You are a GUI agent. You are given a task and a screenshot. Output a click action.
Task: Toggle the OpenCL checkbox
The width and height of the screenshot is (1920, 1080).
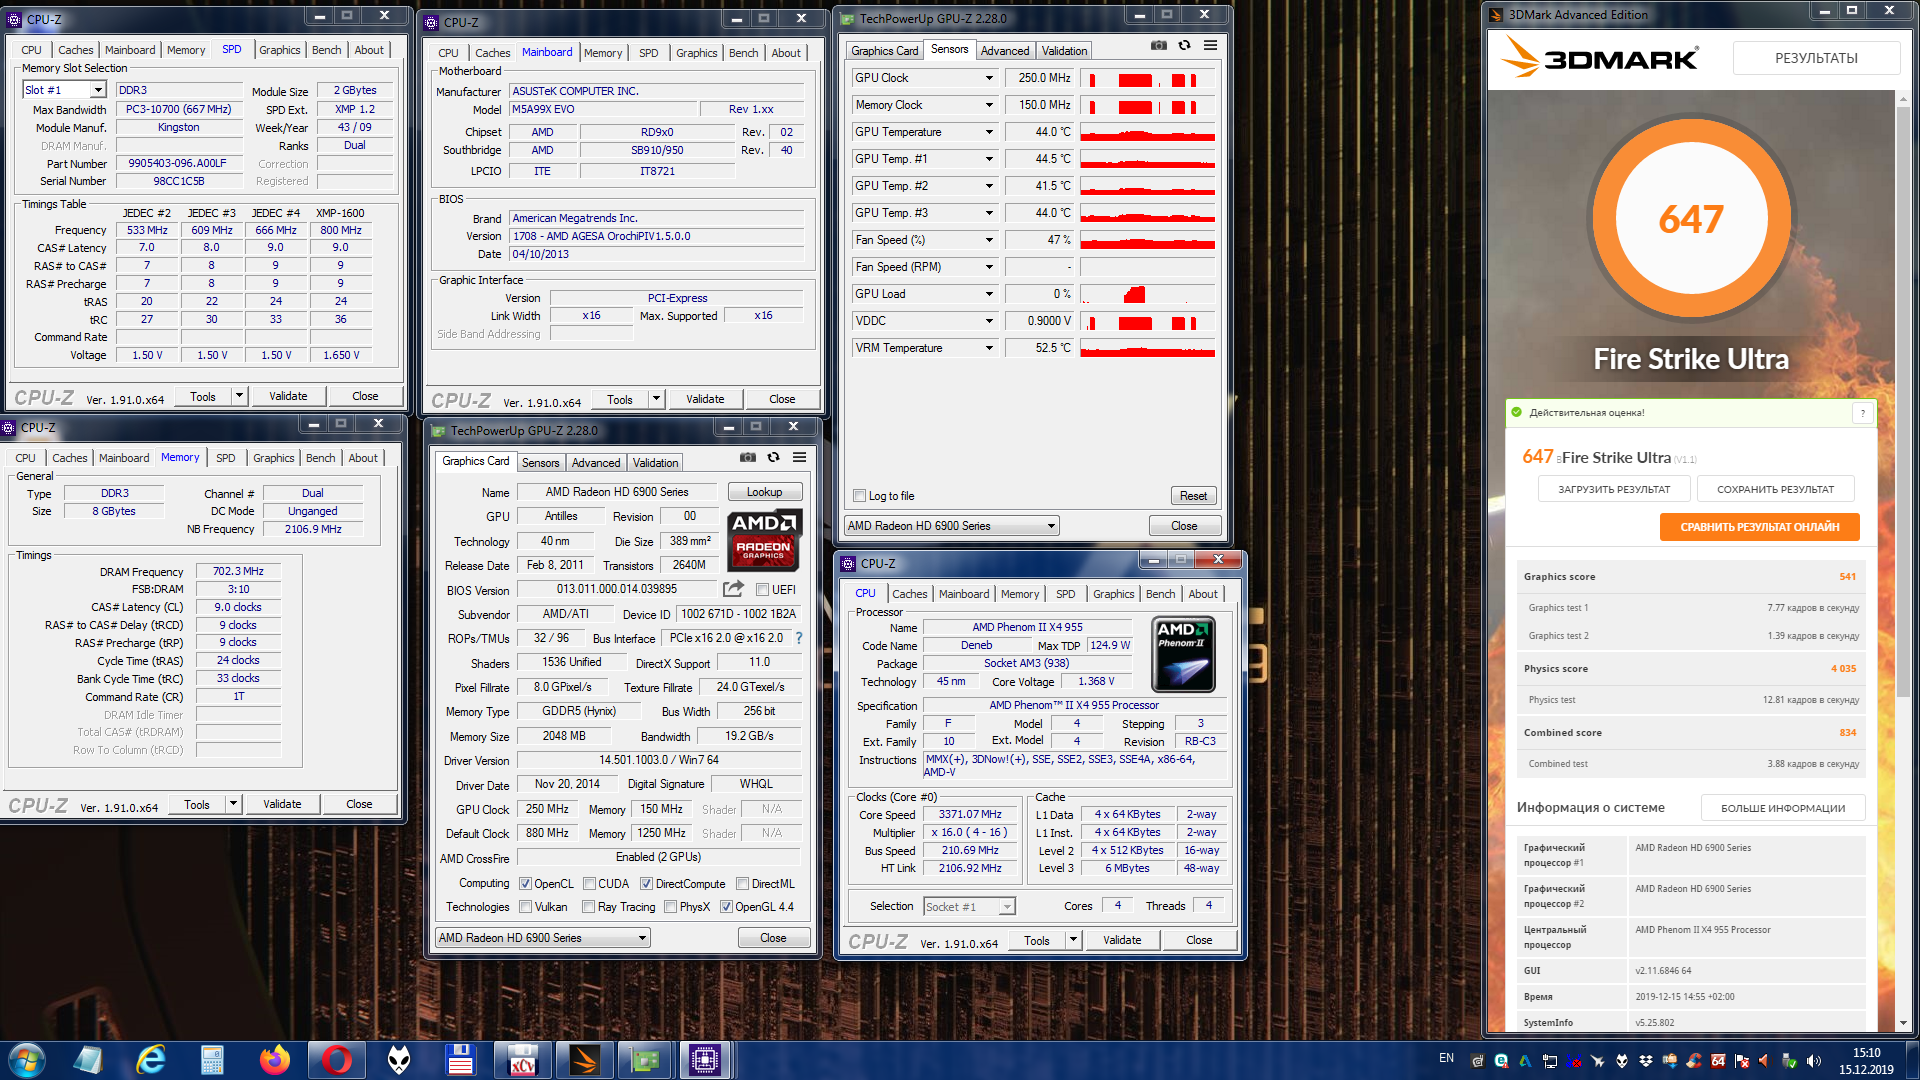[525, 884]
